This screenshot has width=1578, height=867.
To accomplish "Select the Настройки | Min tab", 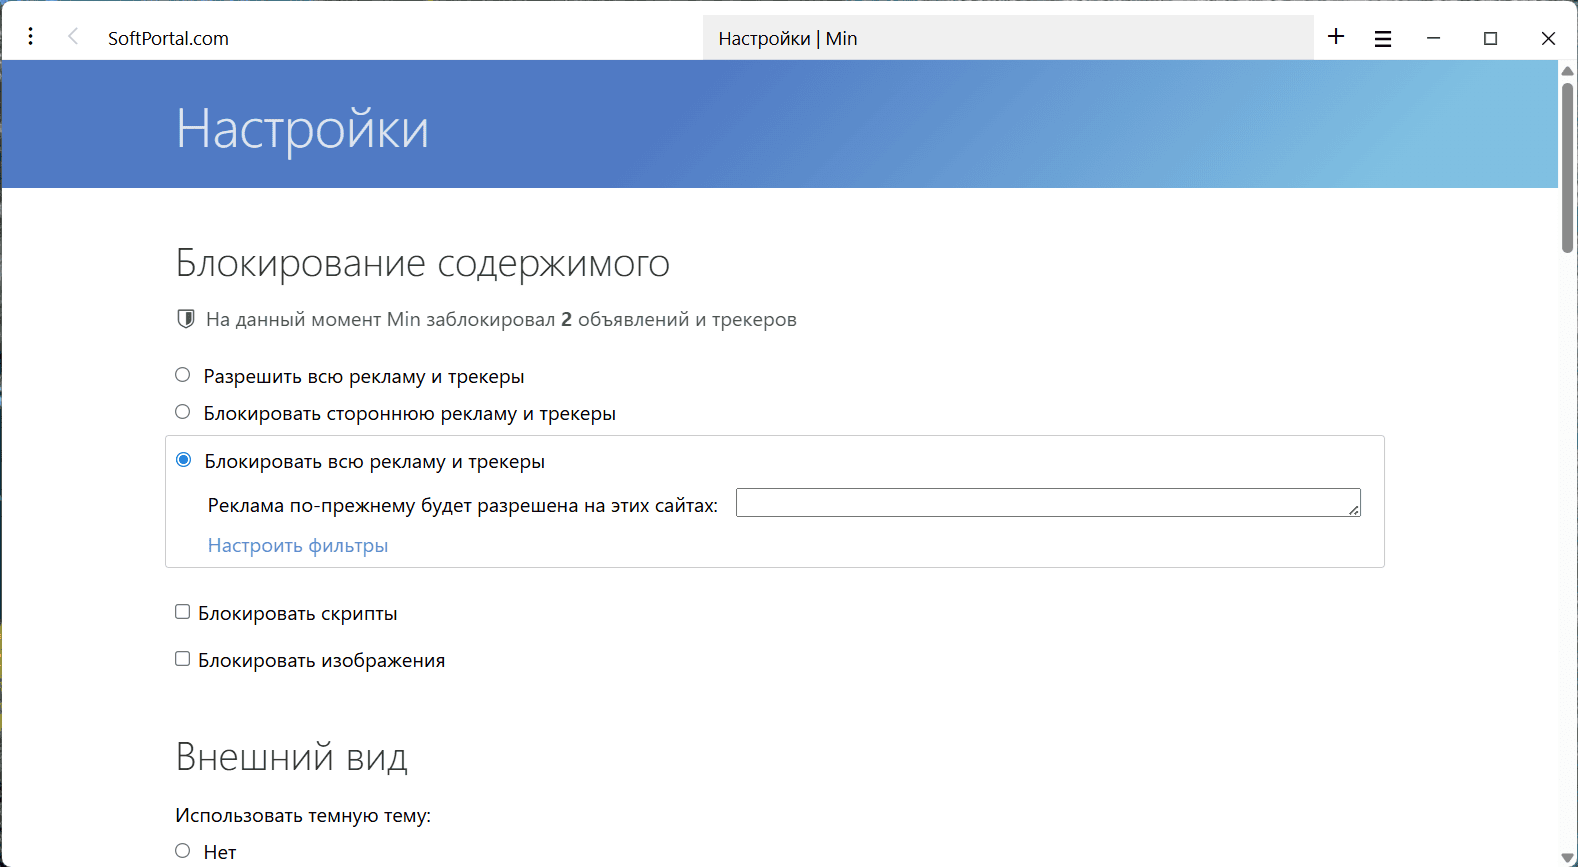I will click(1008, 38).
